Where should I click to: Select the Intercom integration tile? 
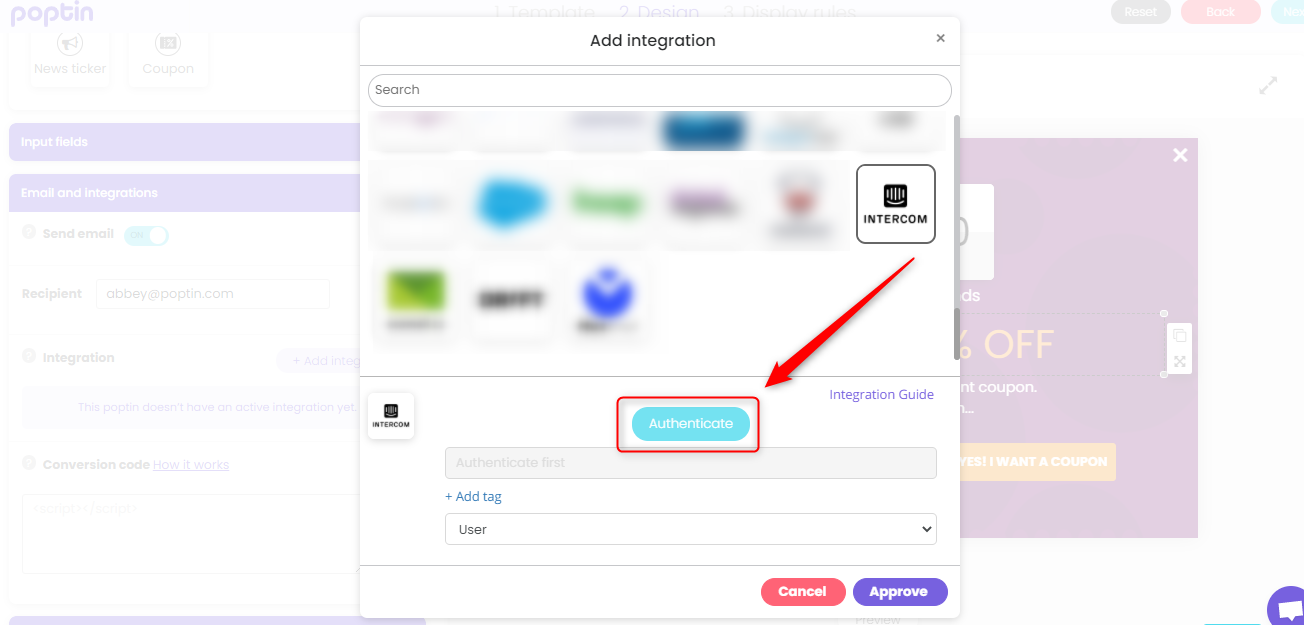[896, 204]
